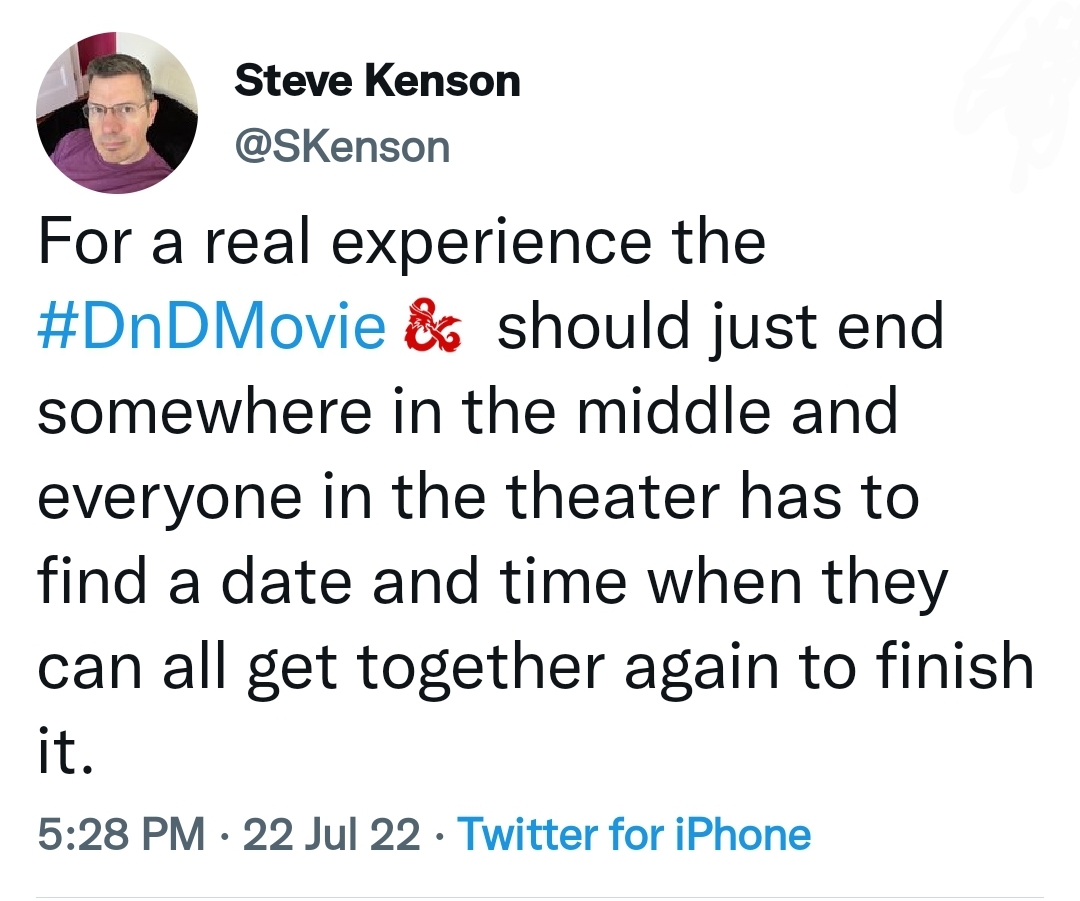This screenshot has width=1080, height=901.
Task: Click the tweet's opening word "For"
Action: [84, 243]
